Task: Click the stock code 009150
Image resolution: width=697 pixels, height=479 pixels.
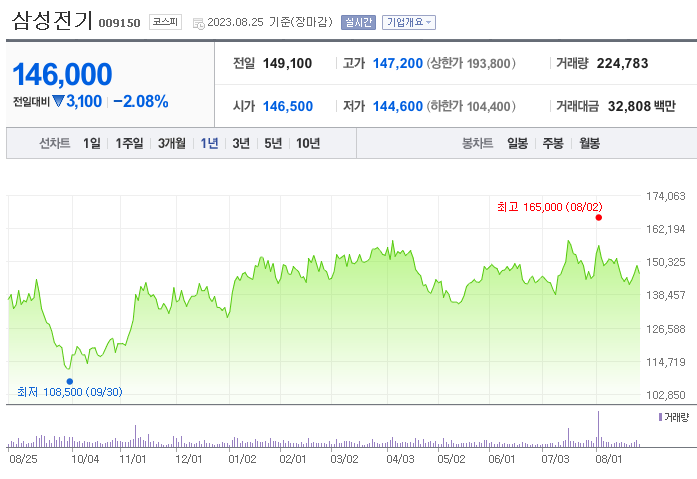Action: tap(119, 23)
